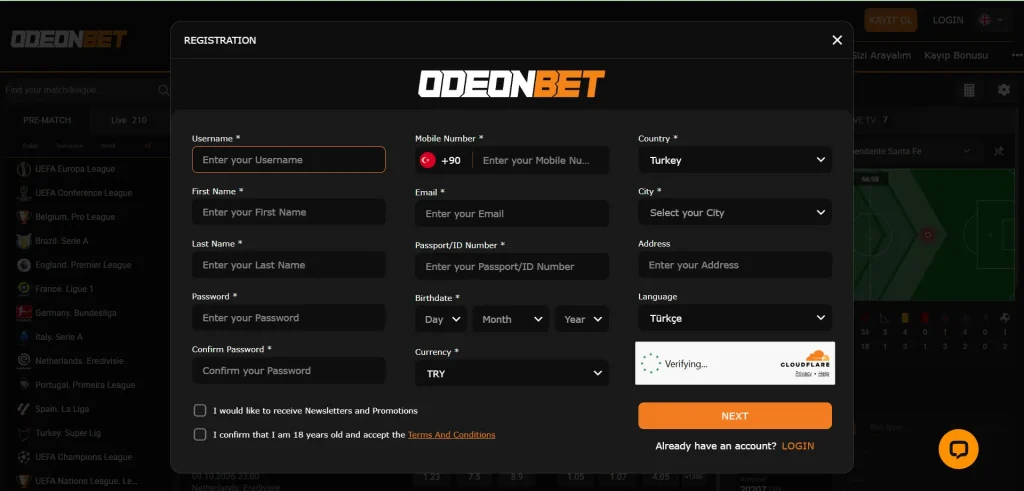Click the UEFA Europa League trophy icon
1024x491 pixels.
point(24,169)
